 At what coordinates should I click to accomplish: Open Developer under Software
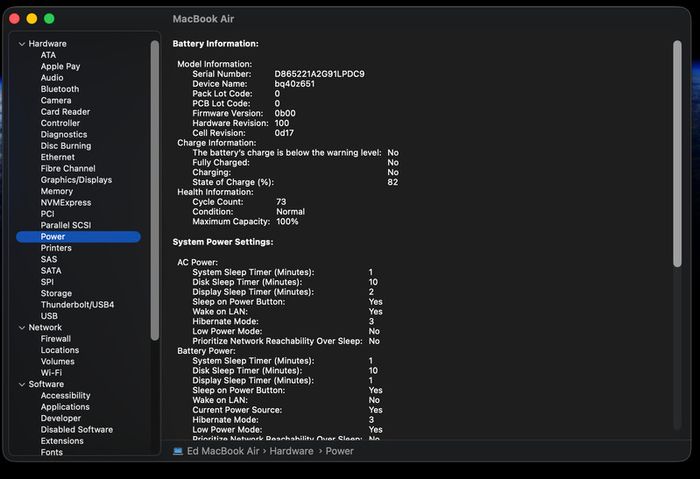(x=61, y=419)
